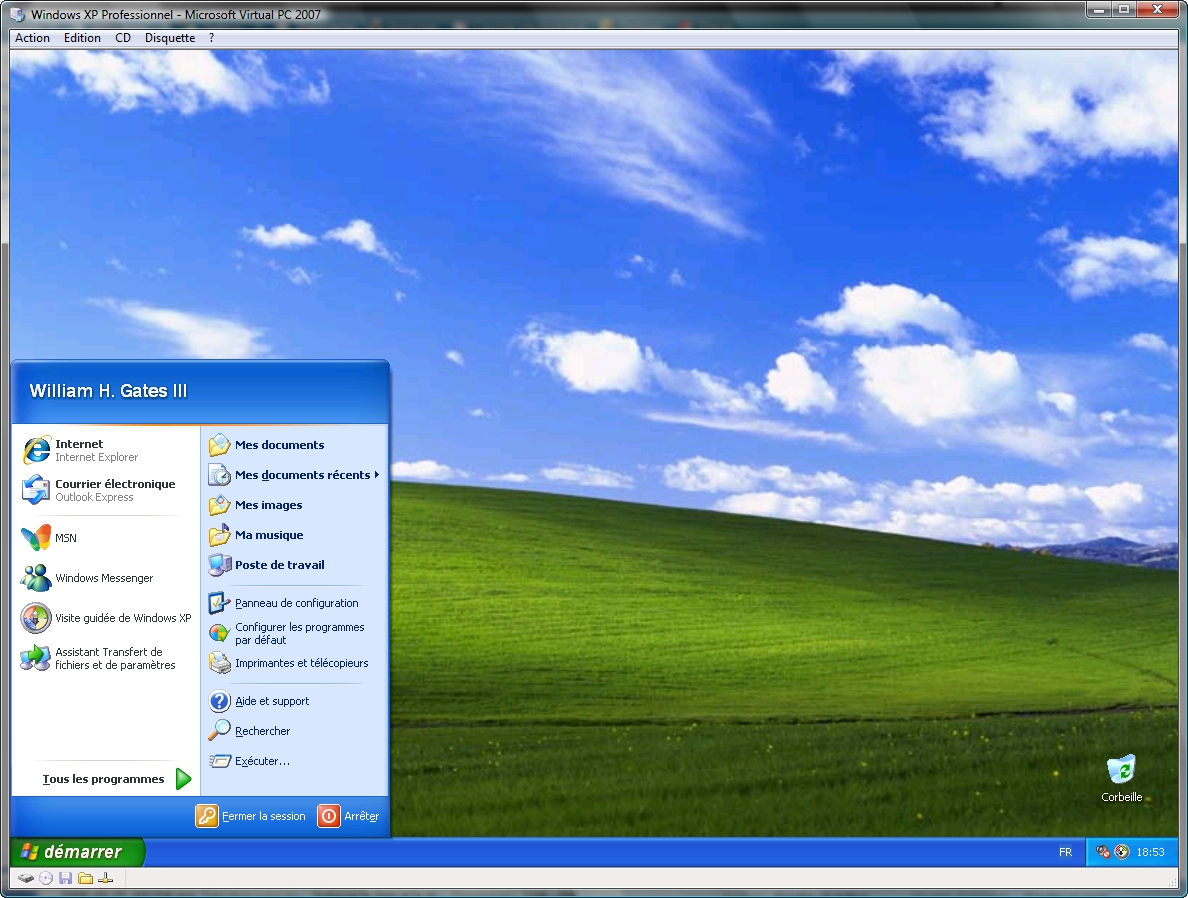Click the floppy disk icon in Virtual PC status bar
Image resolution: width=1188 pixels, height=898 pixels.
(65, 878)
